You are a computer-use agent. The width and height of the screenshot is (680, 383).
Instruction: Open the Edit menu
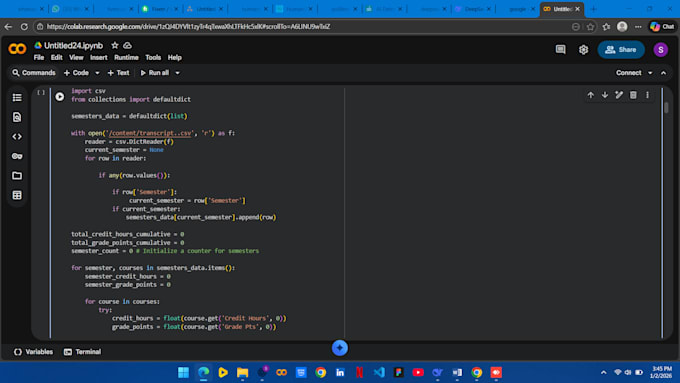click(x=56, y=57)
